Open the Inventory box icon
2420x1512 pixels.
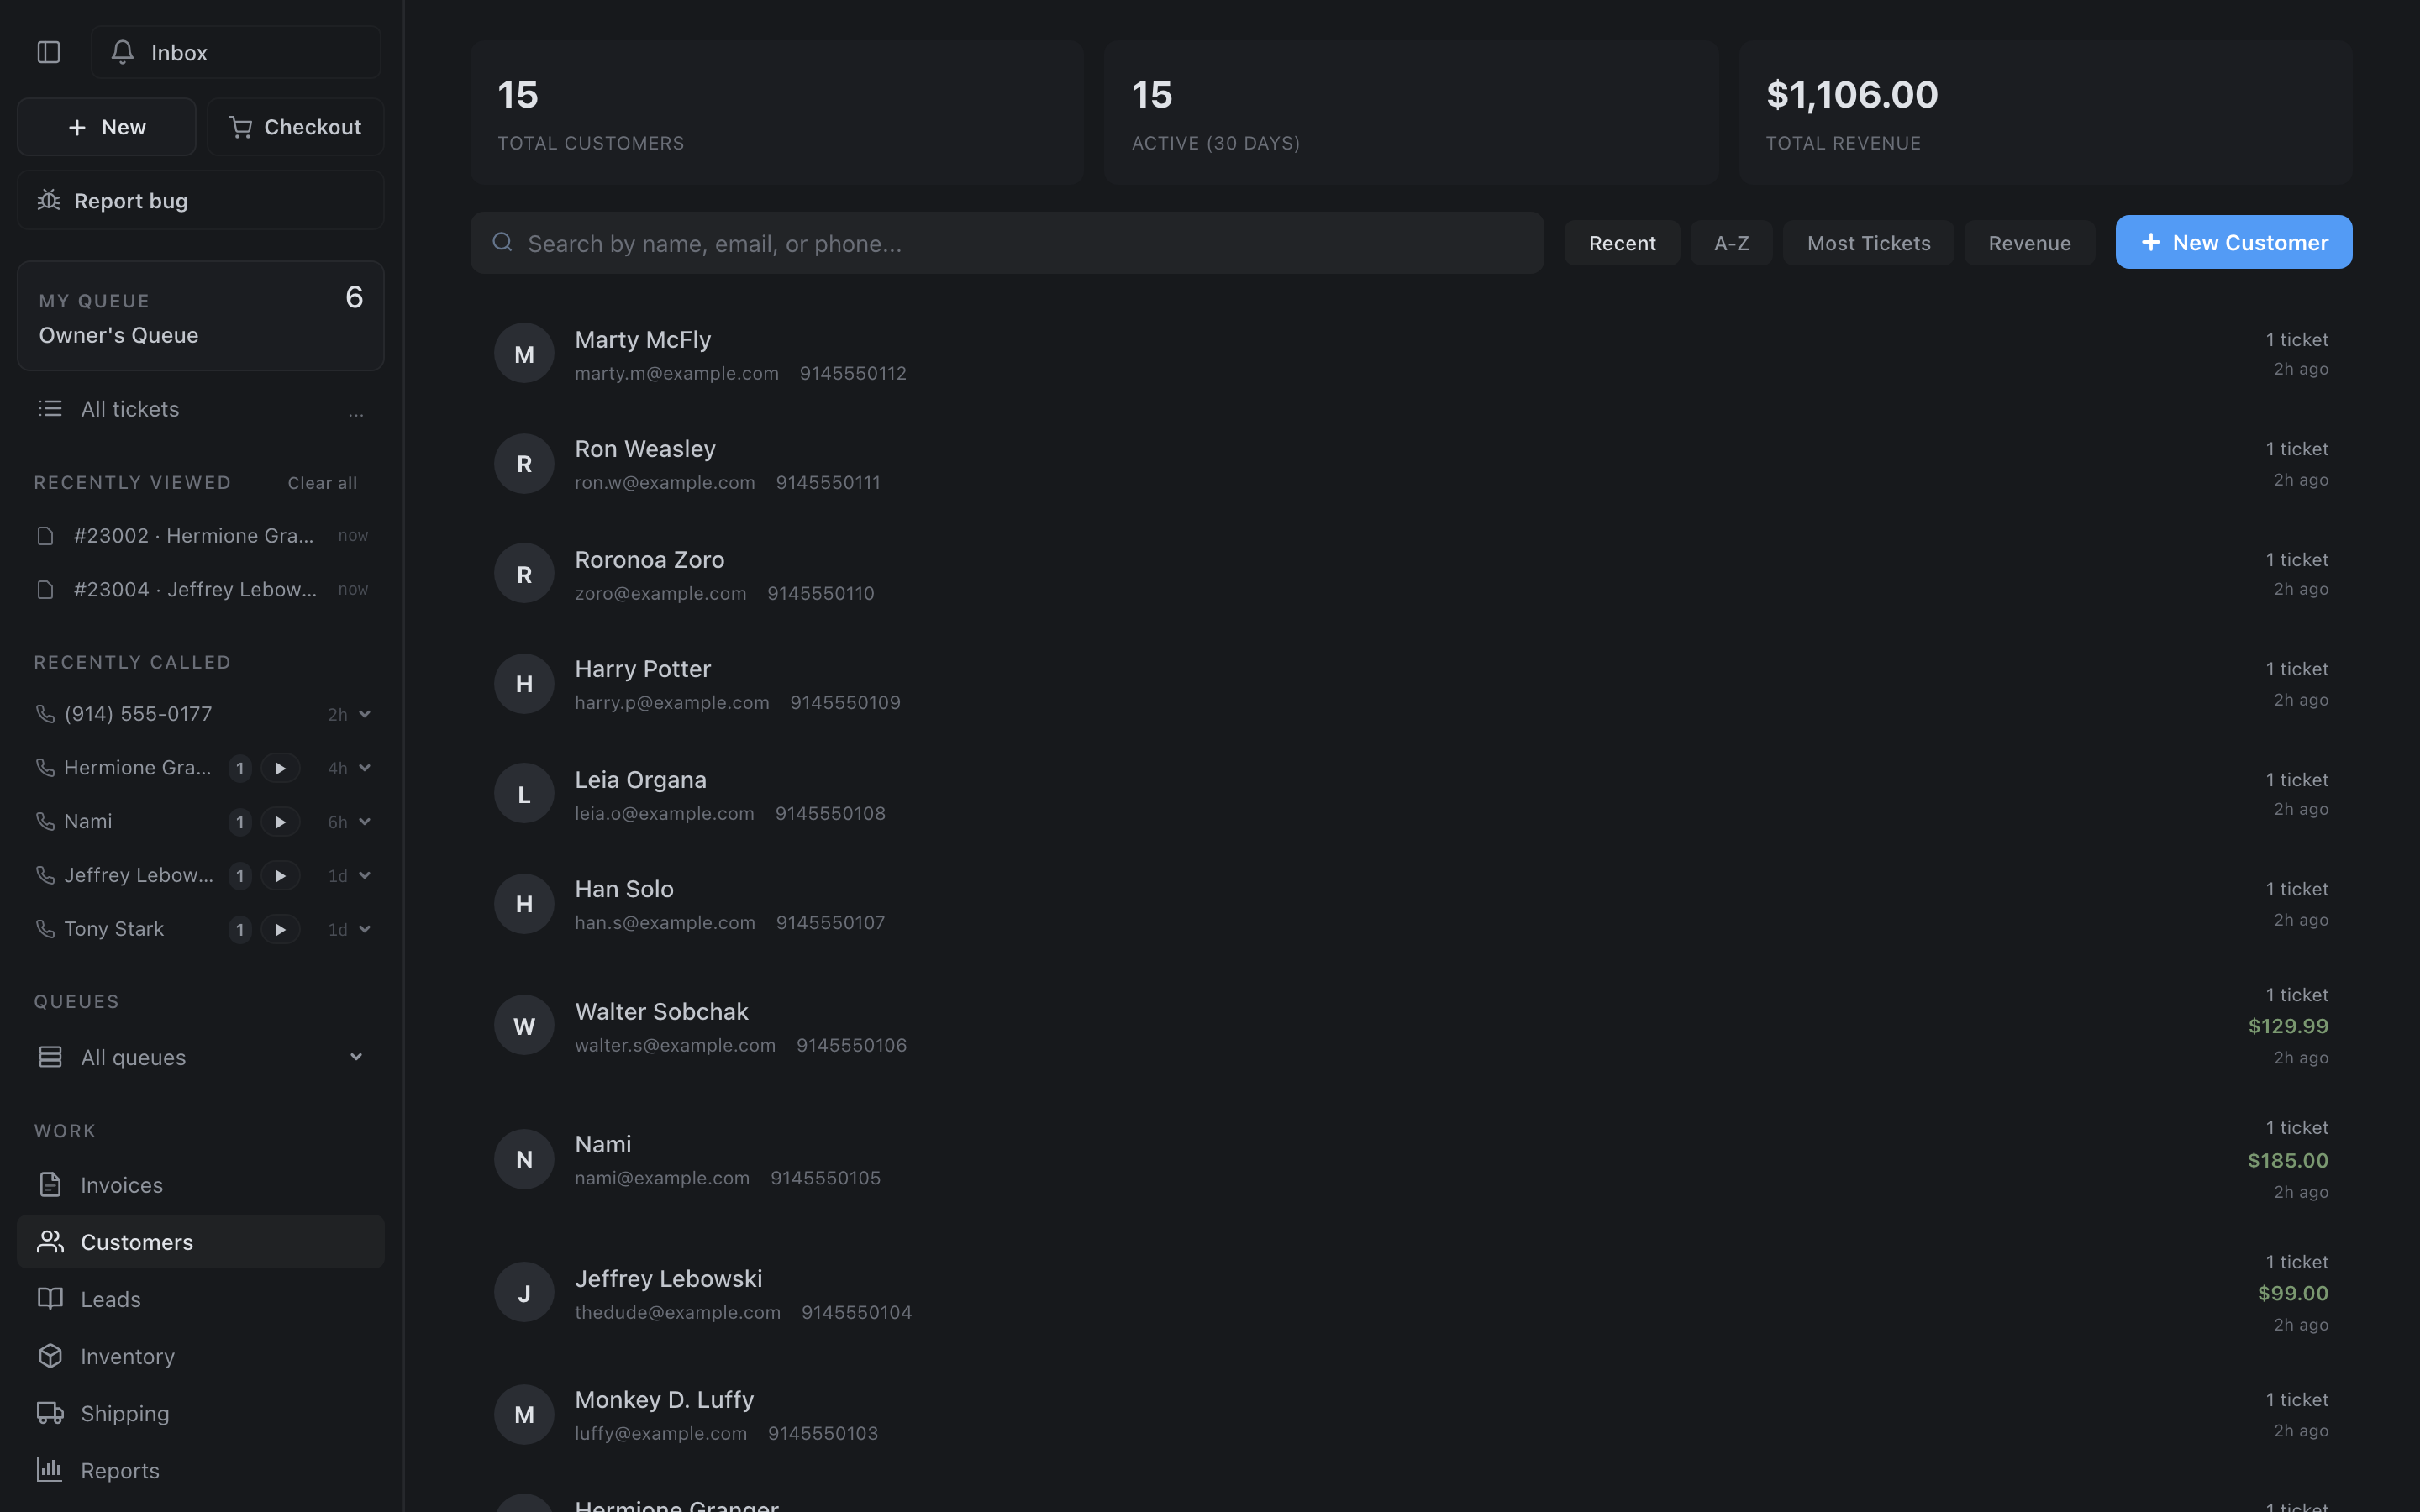tap(50, 1356)
